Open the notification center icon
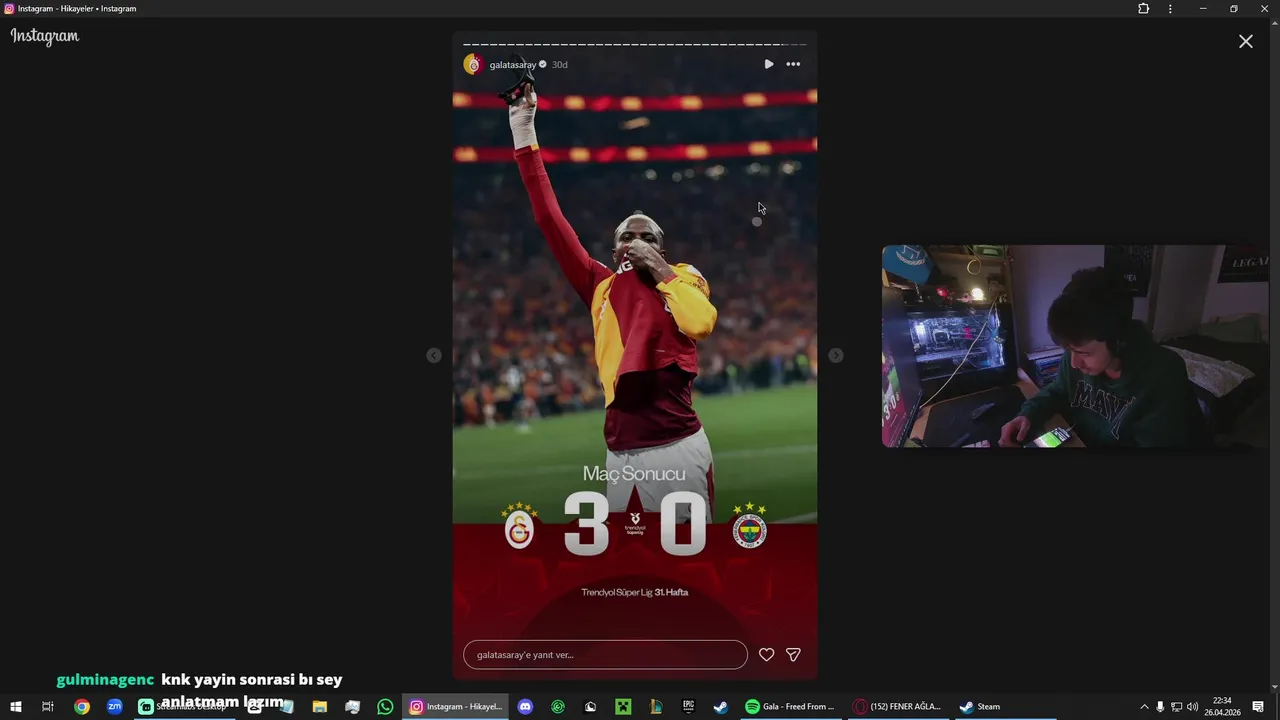1280x720 pixels. [1258, 707]
